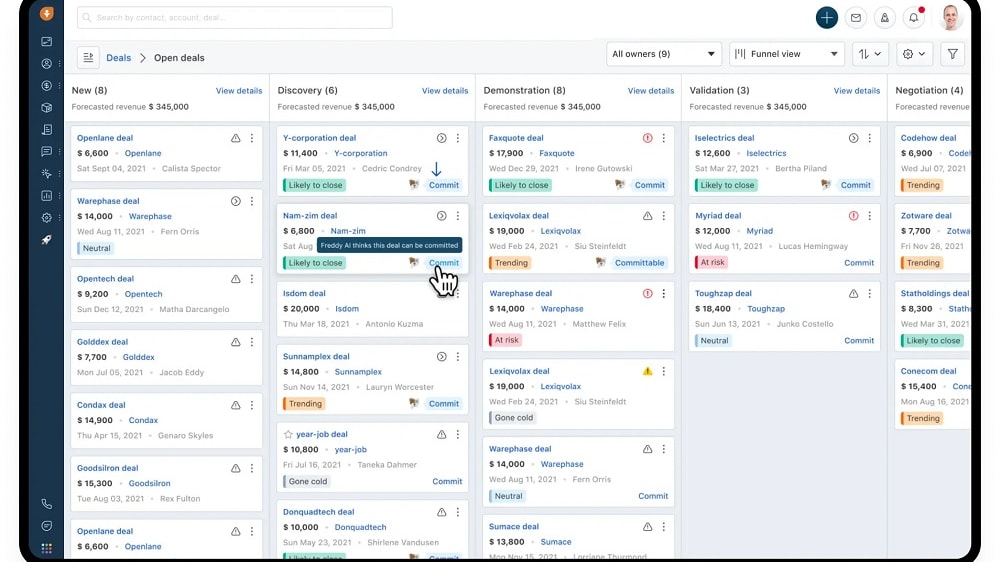Screen dimensions: 1000x562
Task: Open reports chart icon in sidebar
Action: coord(47,196)
